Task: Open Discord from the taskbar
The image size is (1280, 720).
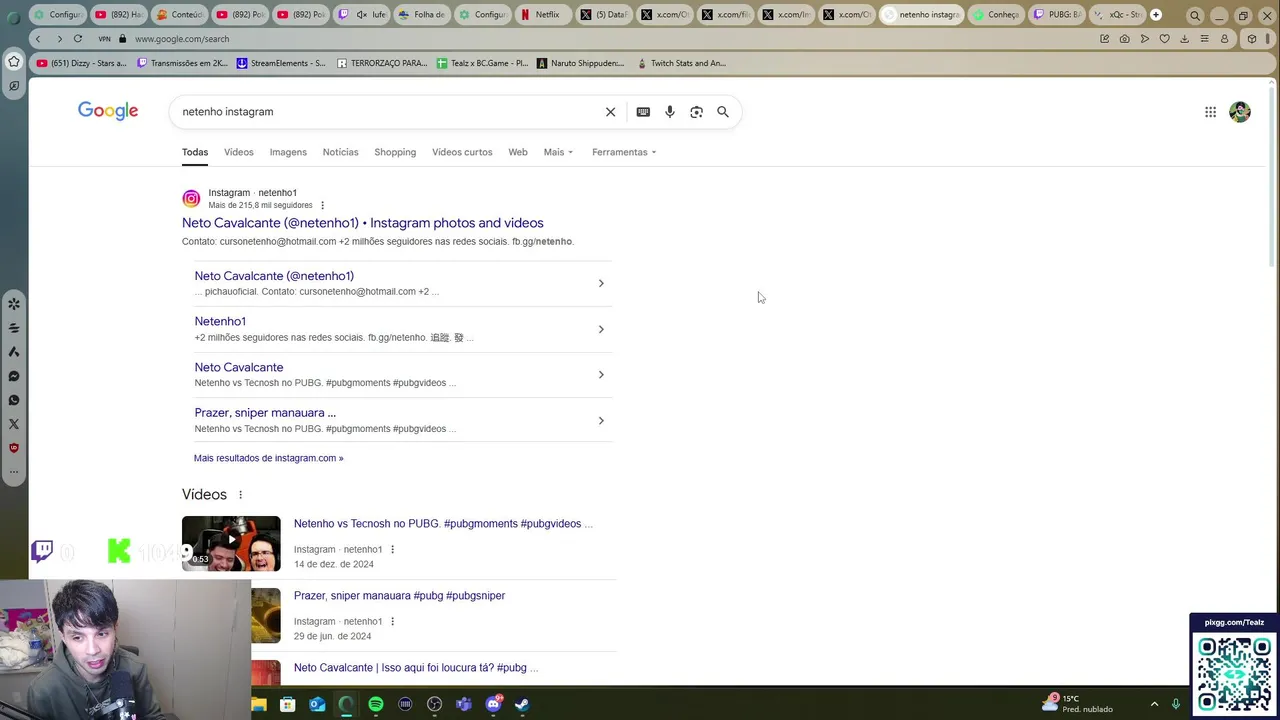Action: tap(493, 704)
